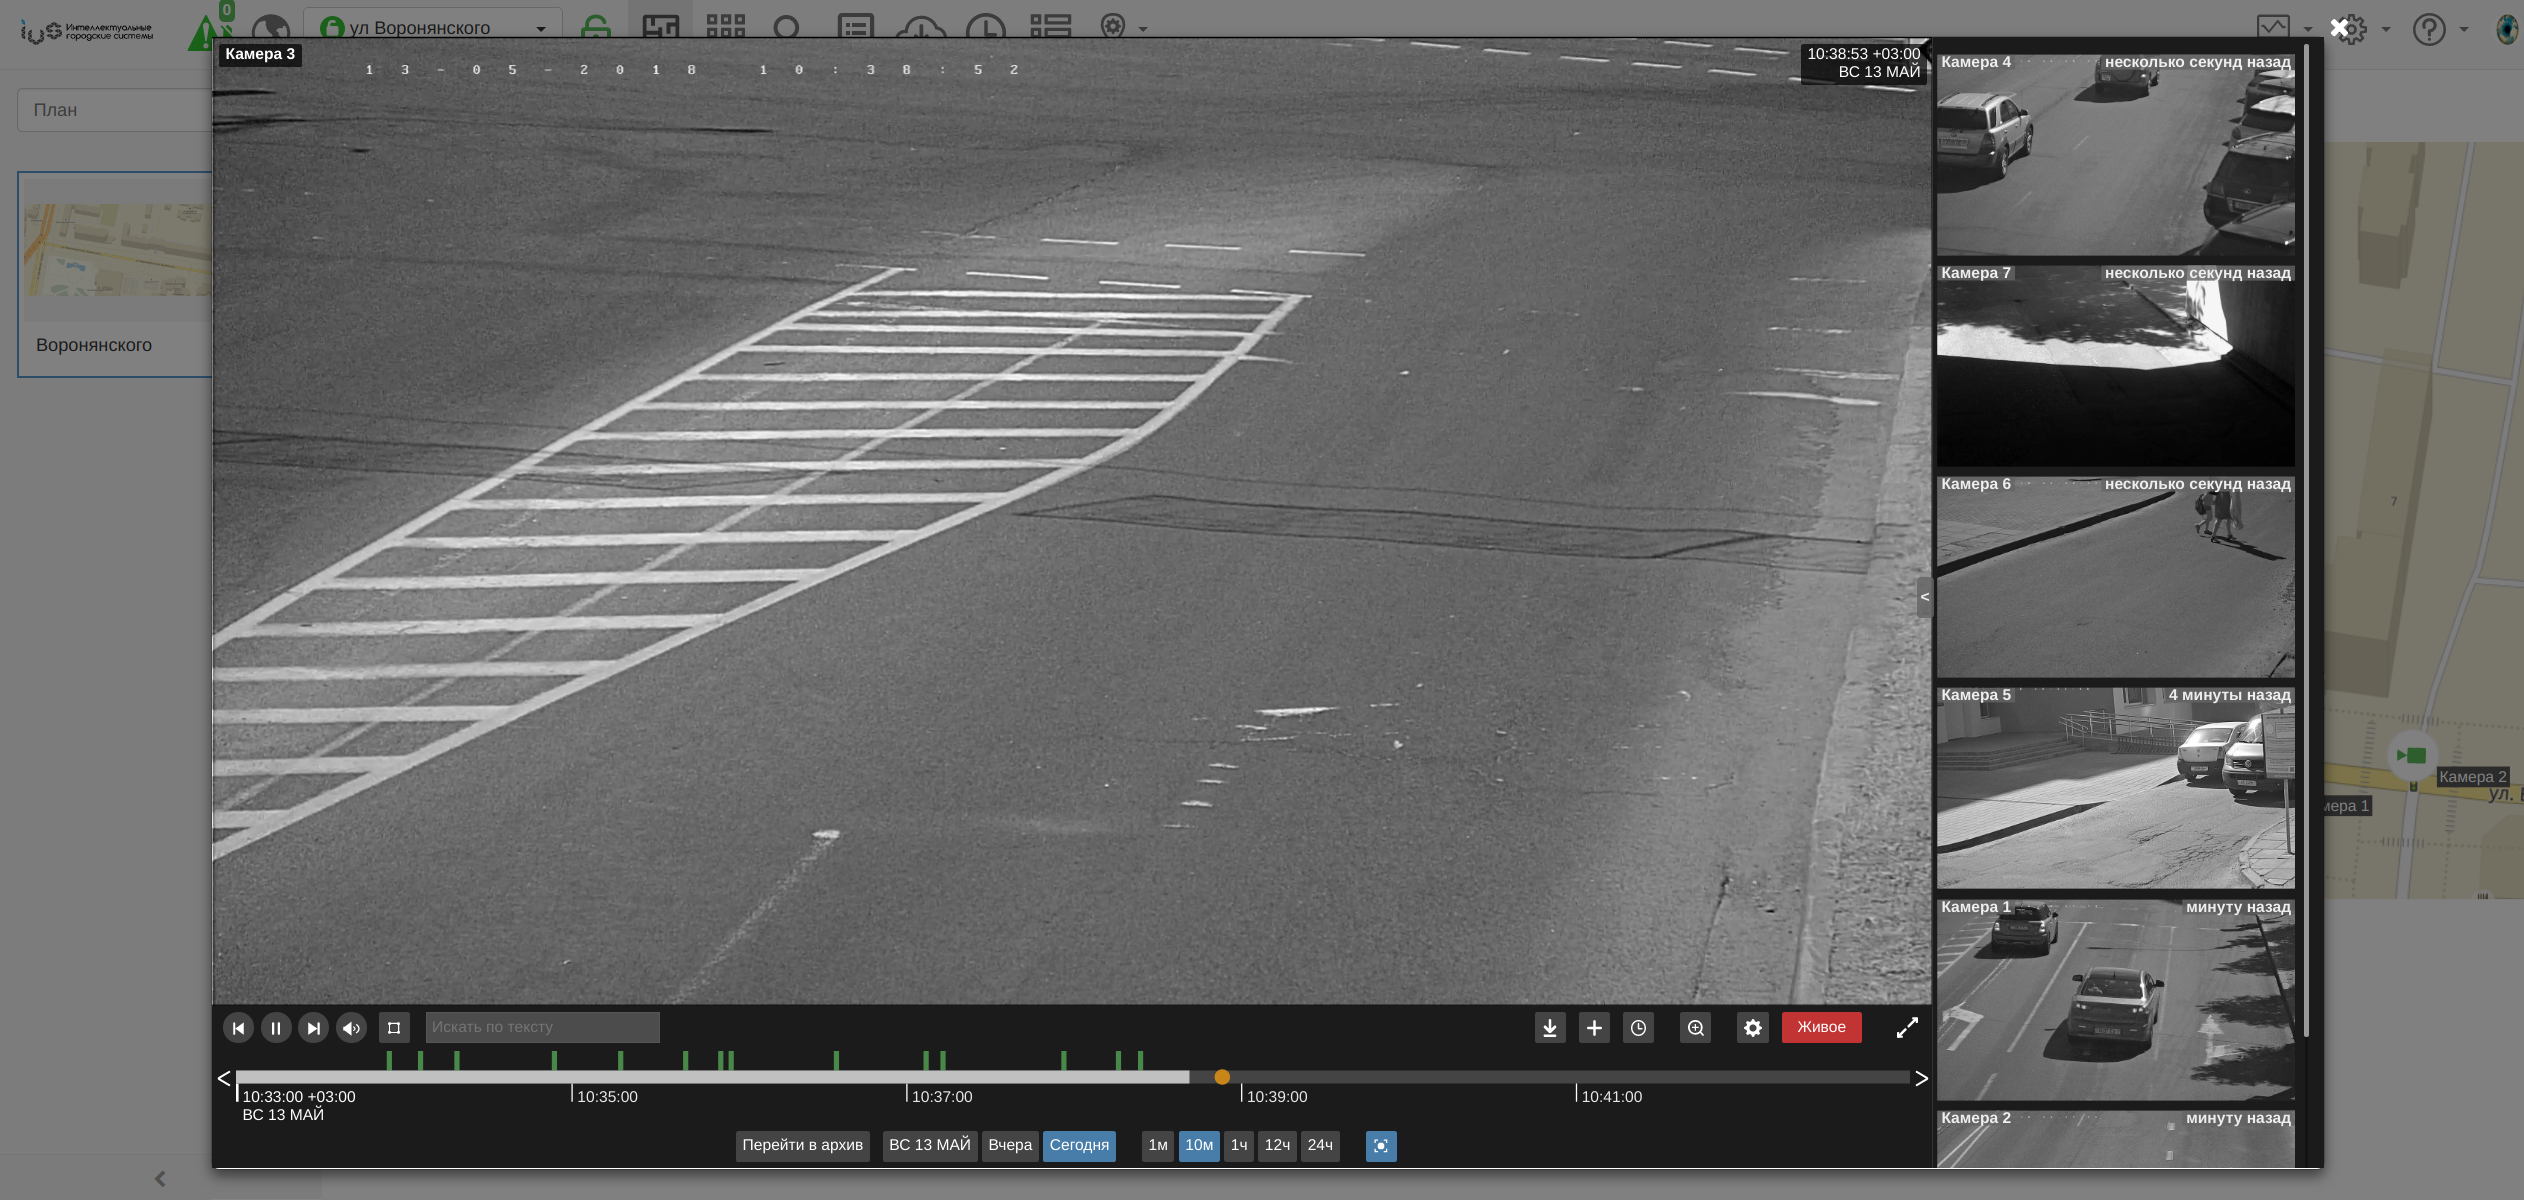Image resolution: width=2524 pixels, height=1200 pixels.
Task: Open the chart monitoring icon
Action: 2273,28
